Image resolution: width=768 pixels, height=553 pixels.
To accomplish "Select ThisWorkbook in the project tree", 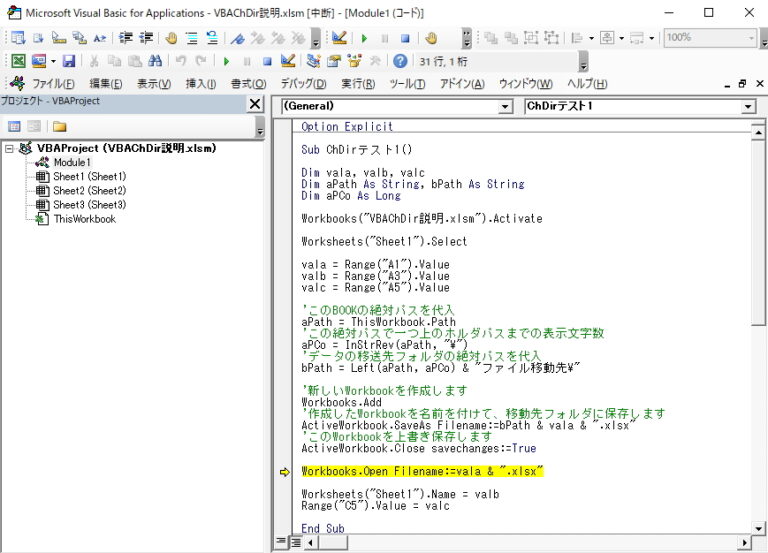I will point(84,218).
